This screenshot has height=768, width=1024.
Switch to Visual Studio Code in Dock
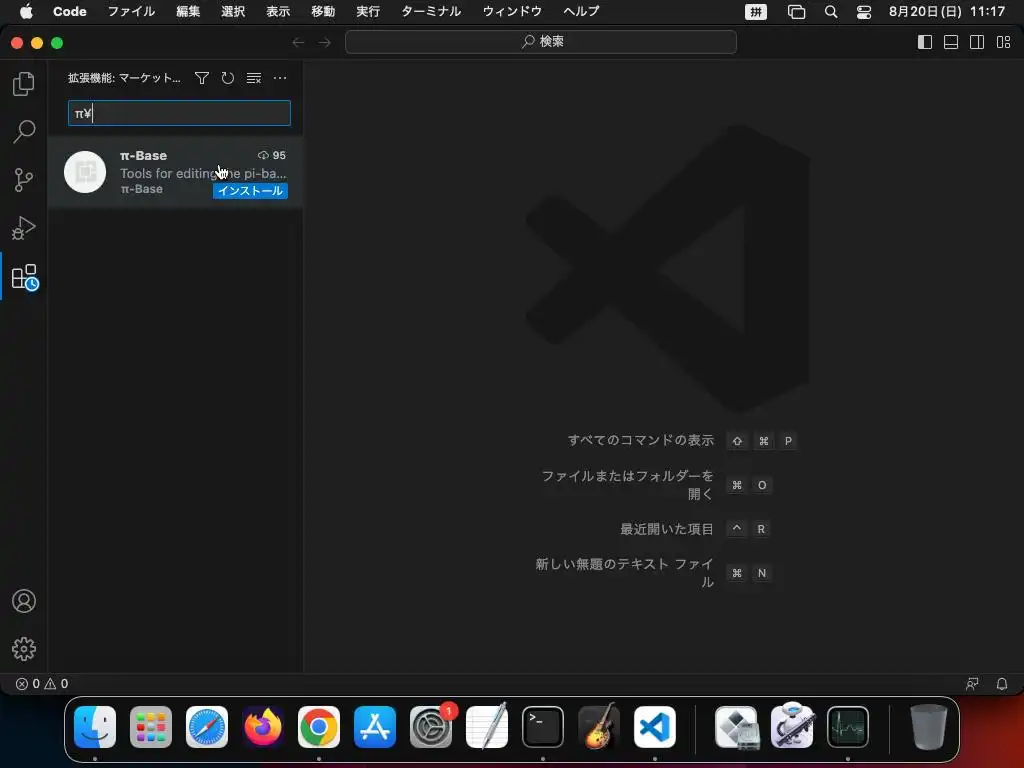pos(655,727)
